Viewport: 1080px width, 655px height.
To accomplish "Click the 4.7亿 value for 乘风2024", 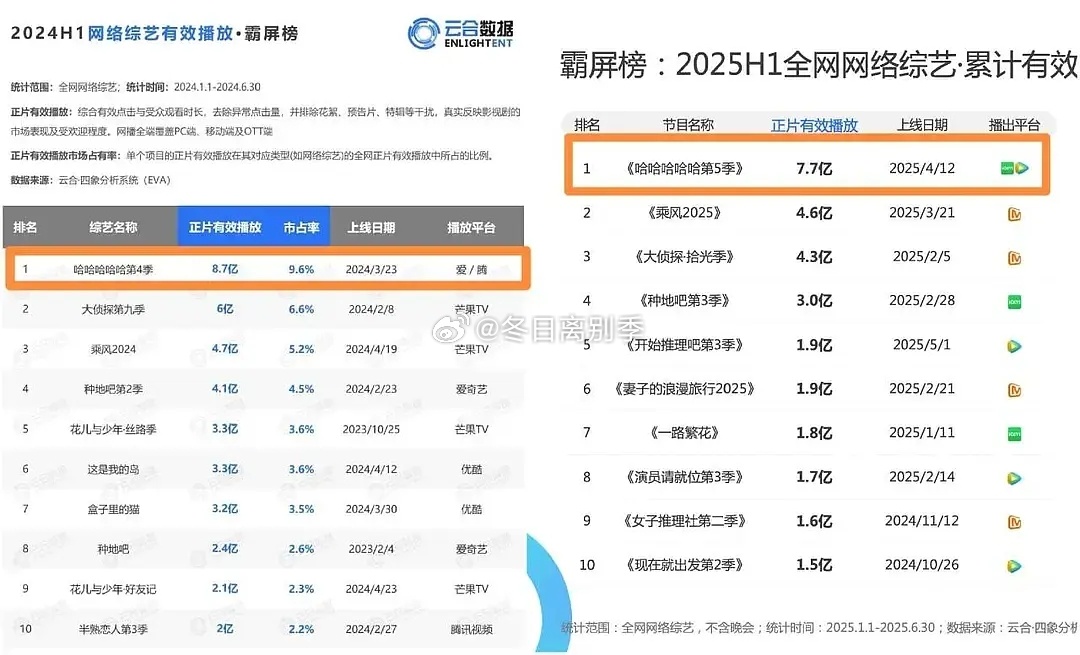I will [x=225, y=349].
